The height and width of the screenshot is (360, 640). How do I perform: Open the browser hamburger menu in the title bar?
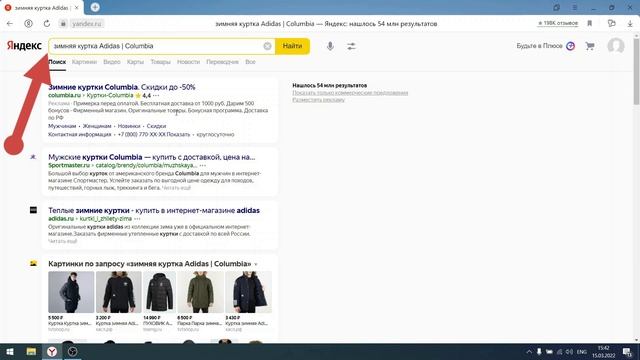575,7
